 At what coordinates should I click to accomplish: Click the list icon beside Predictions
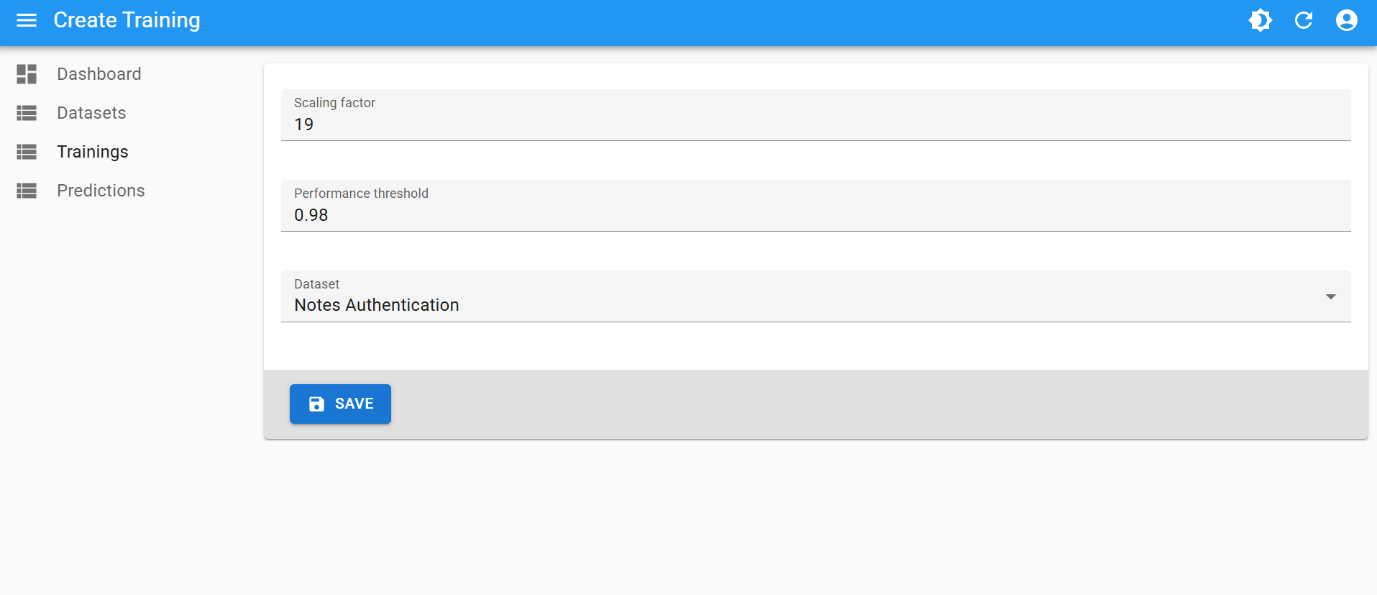27,191
